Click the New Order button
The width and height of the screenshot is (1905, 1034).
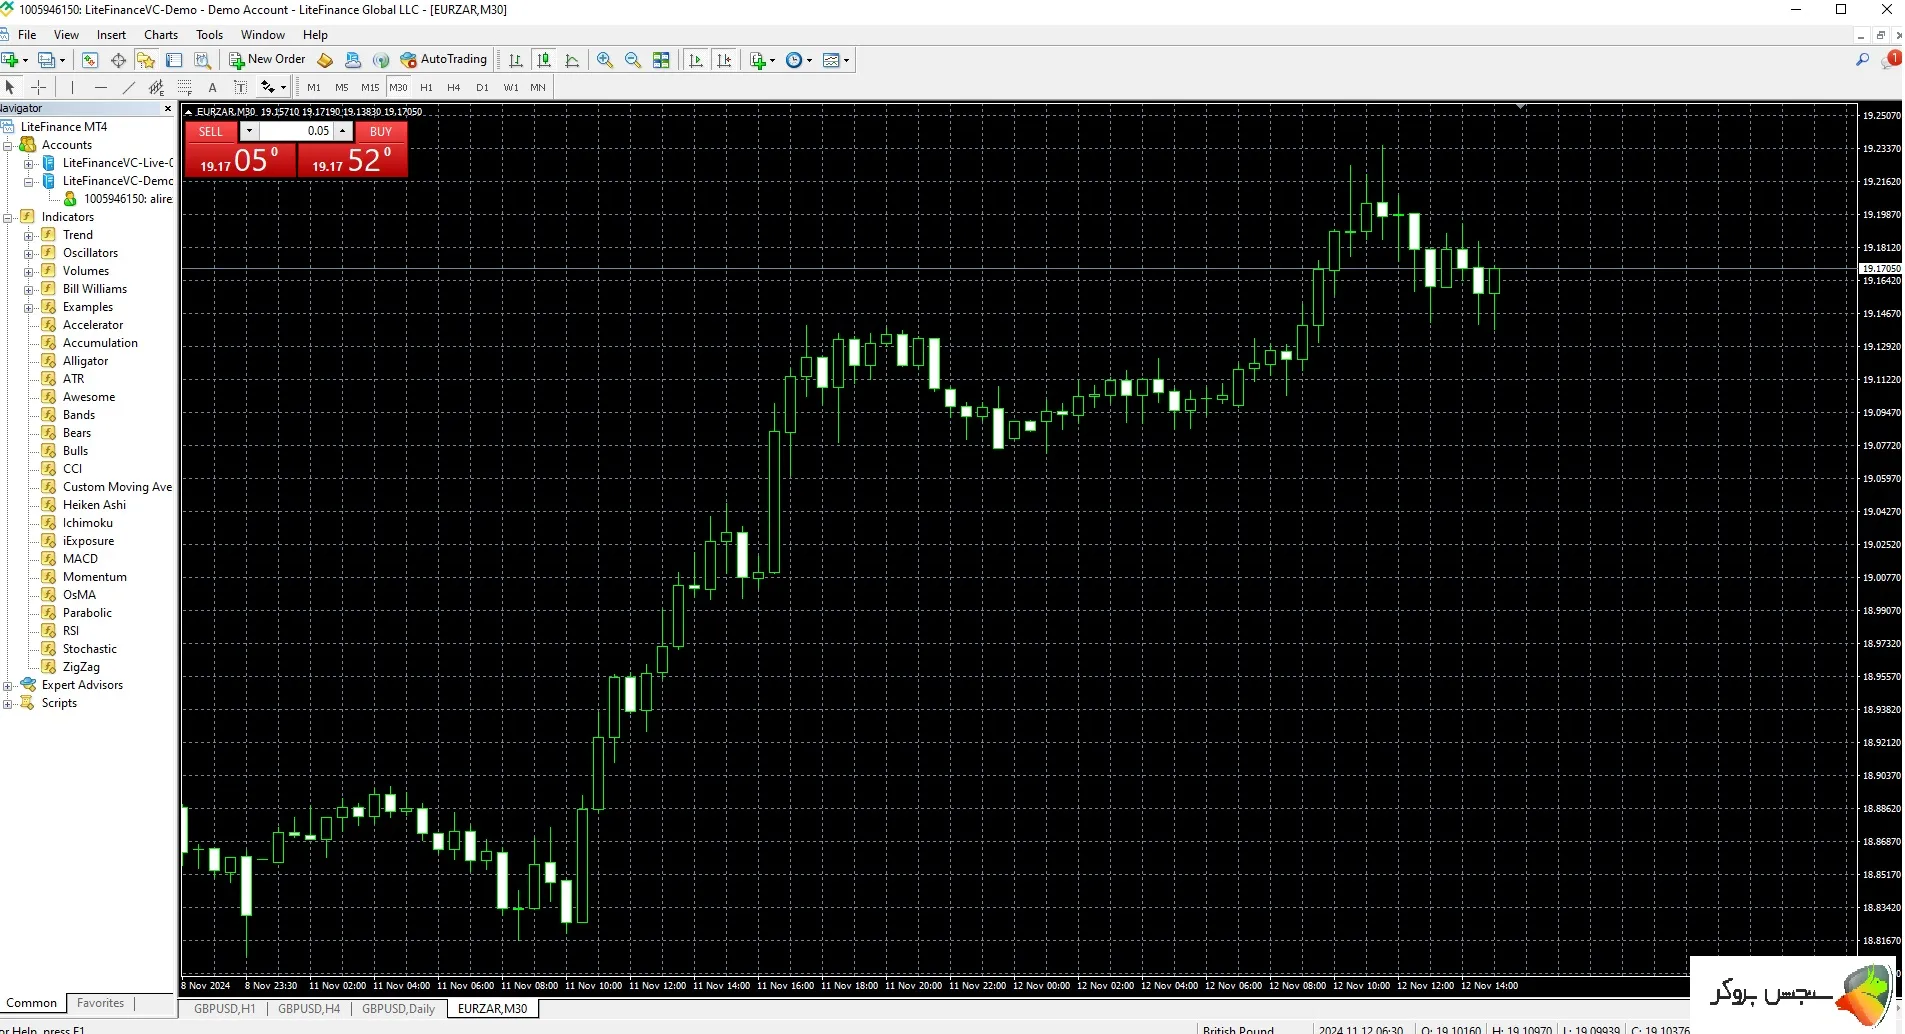click(267, 60)
